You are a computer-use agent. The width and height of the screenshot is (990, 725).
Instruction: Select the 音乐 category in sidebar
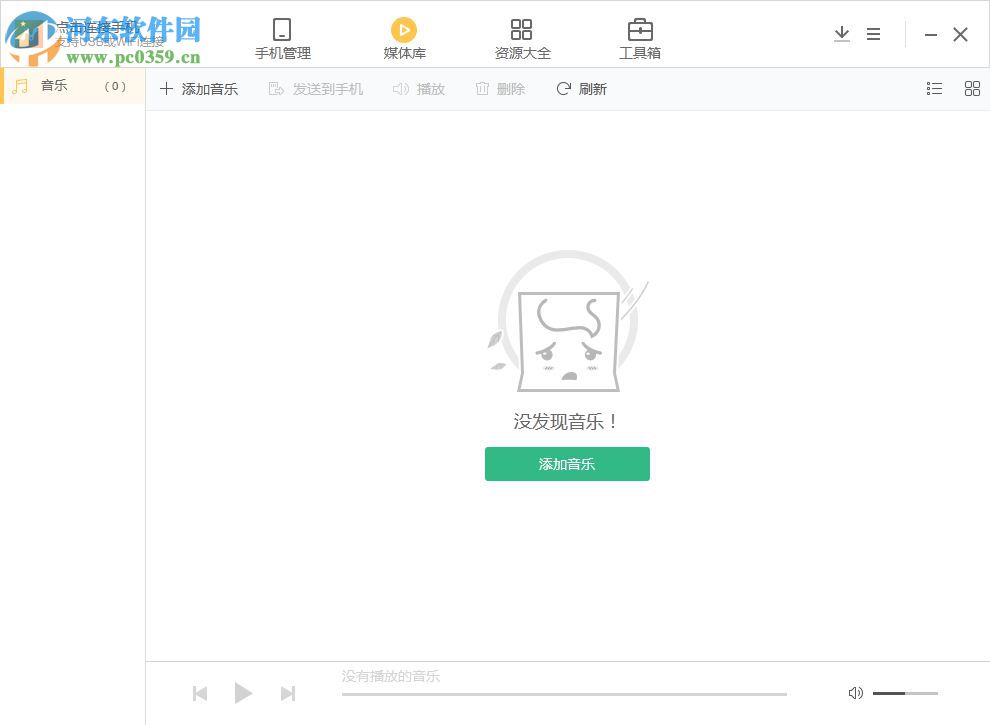coord(55,86)
